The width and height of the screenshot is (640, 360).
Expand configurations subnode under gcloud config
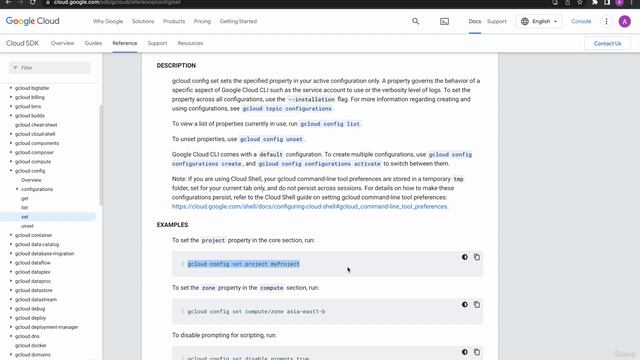coord(17,189)
